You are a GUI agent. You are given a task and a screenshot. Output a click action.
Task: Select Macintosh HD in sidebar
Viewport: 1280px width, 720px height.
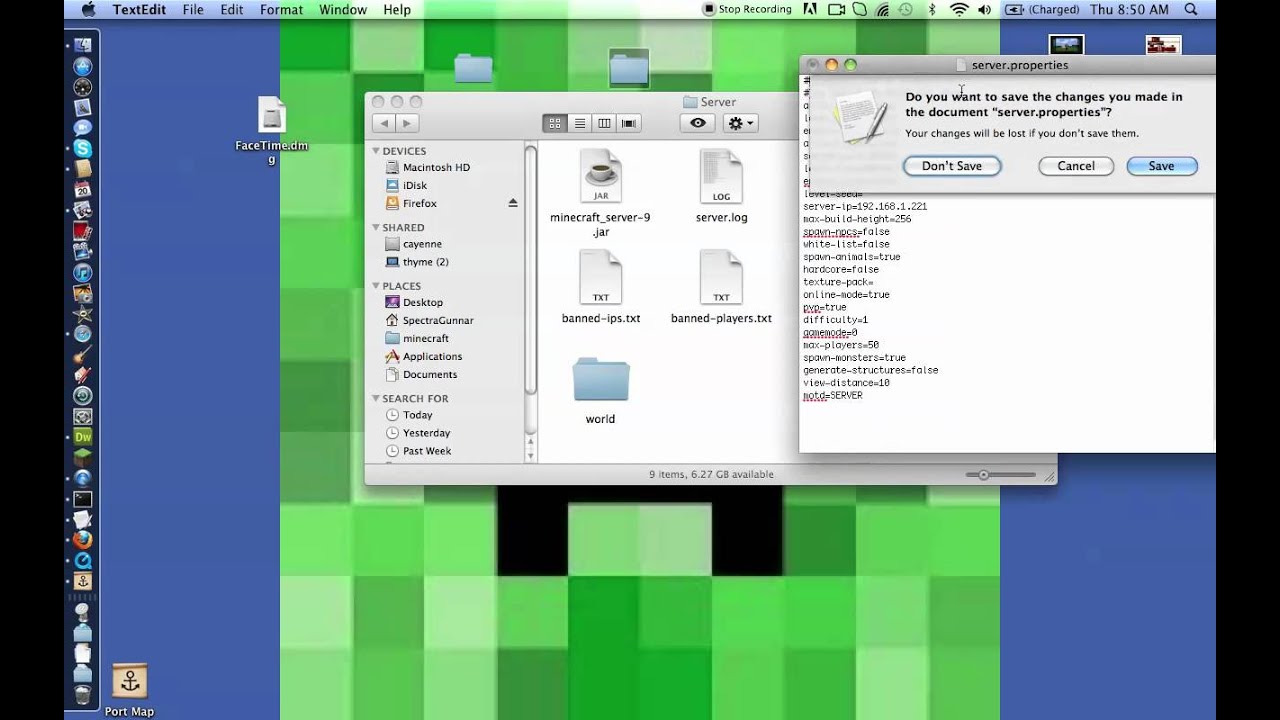(436, 167)
